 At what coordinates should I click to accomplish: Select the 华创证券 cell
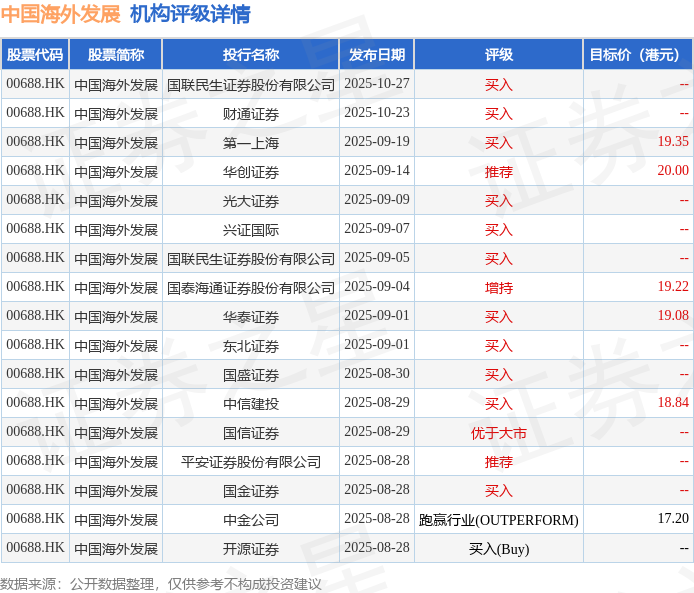tap(251, 172)
